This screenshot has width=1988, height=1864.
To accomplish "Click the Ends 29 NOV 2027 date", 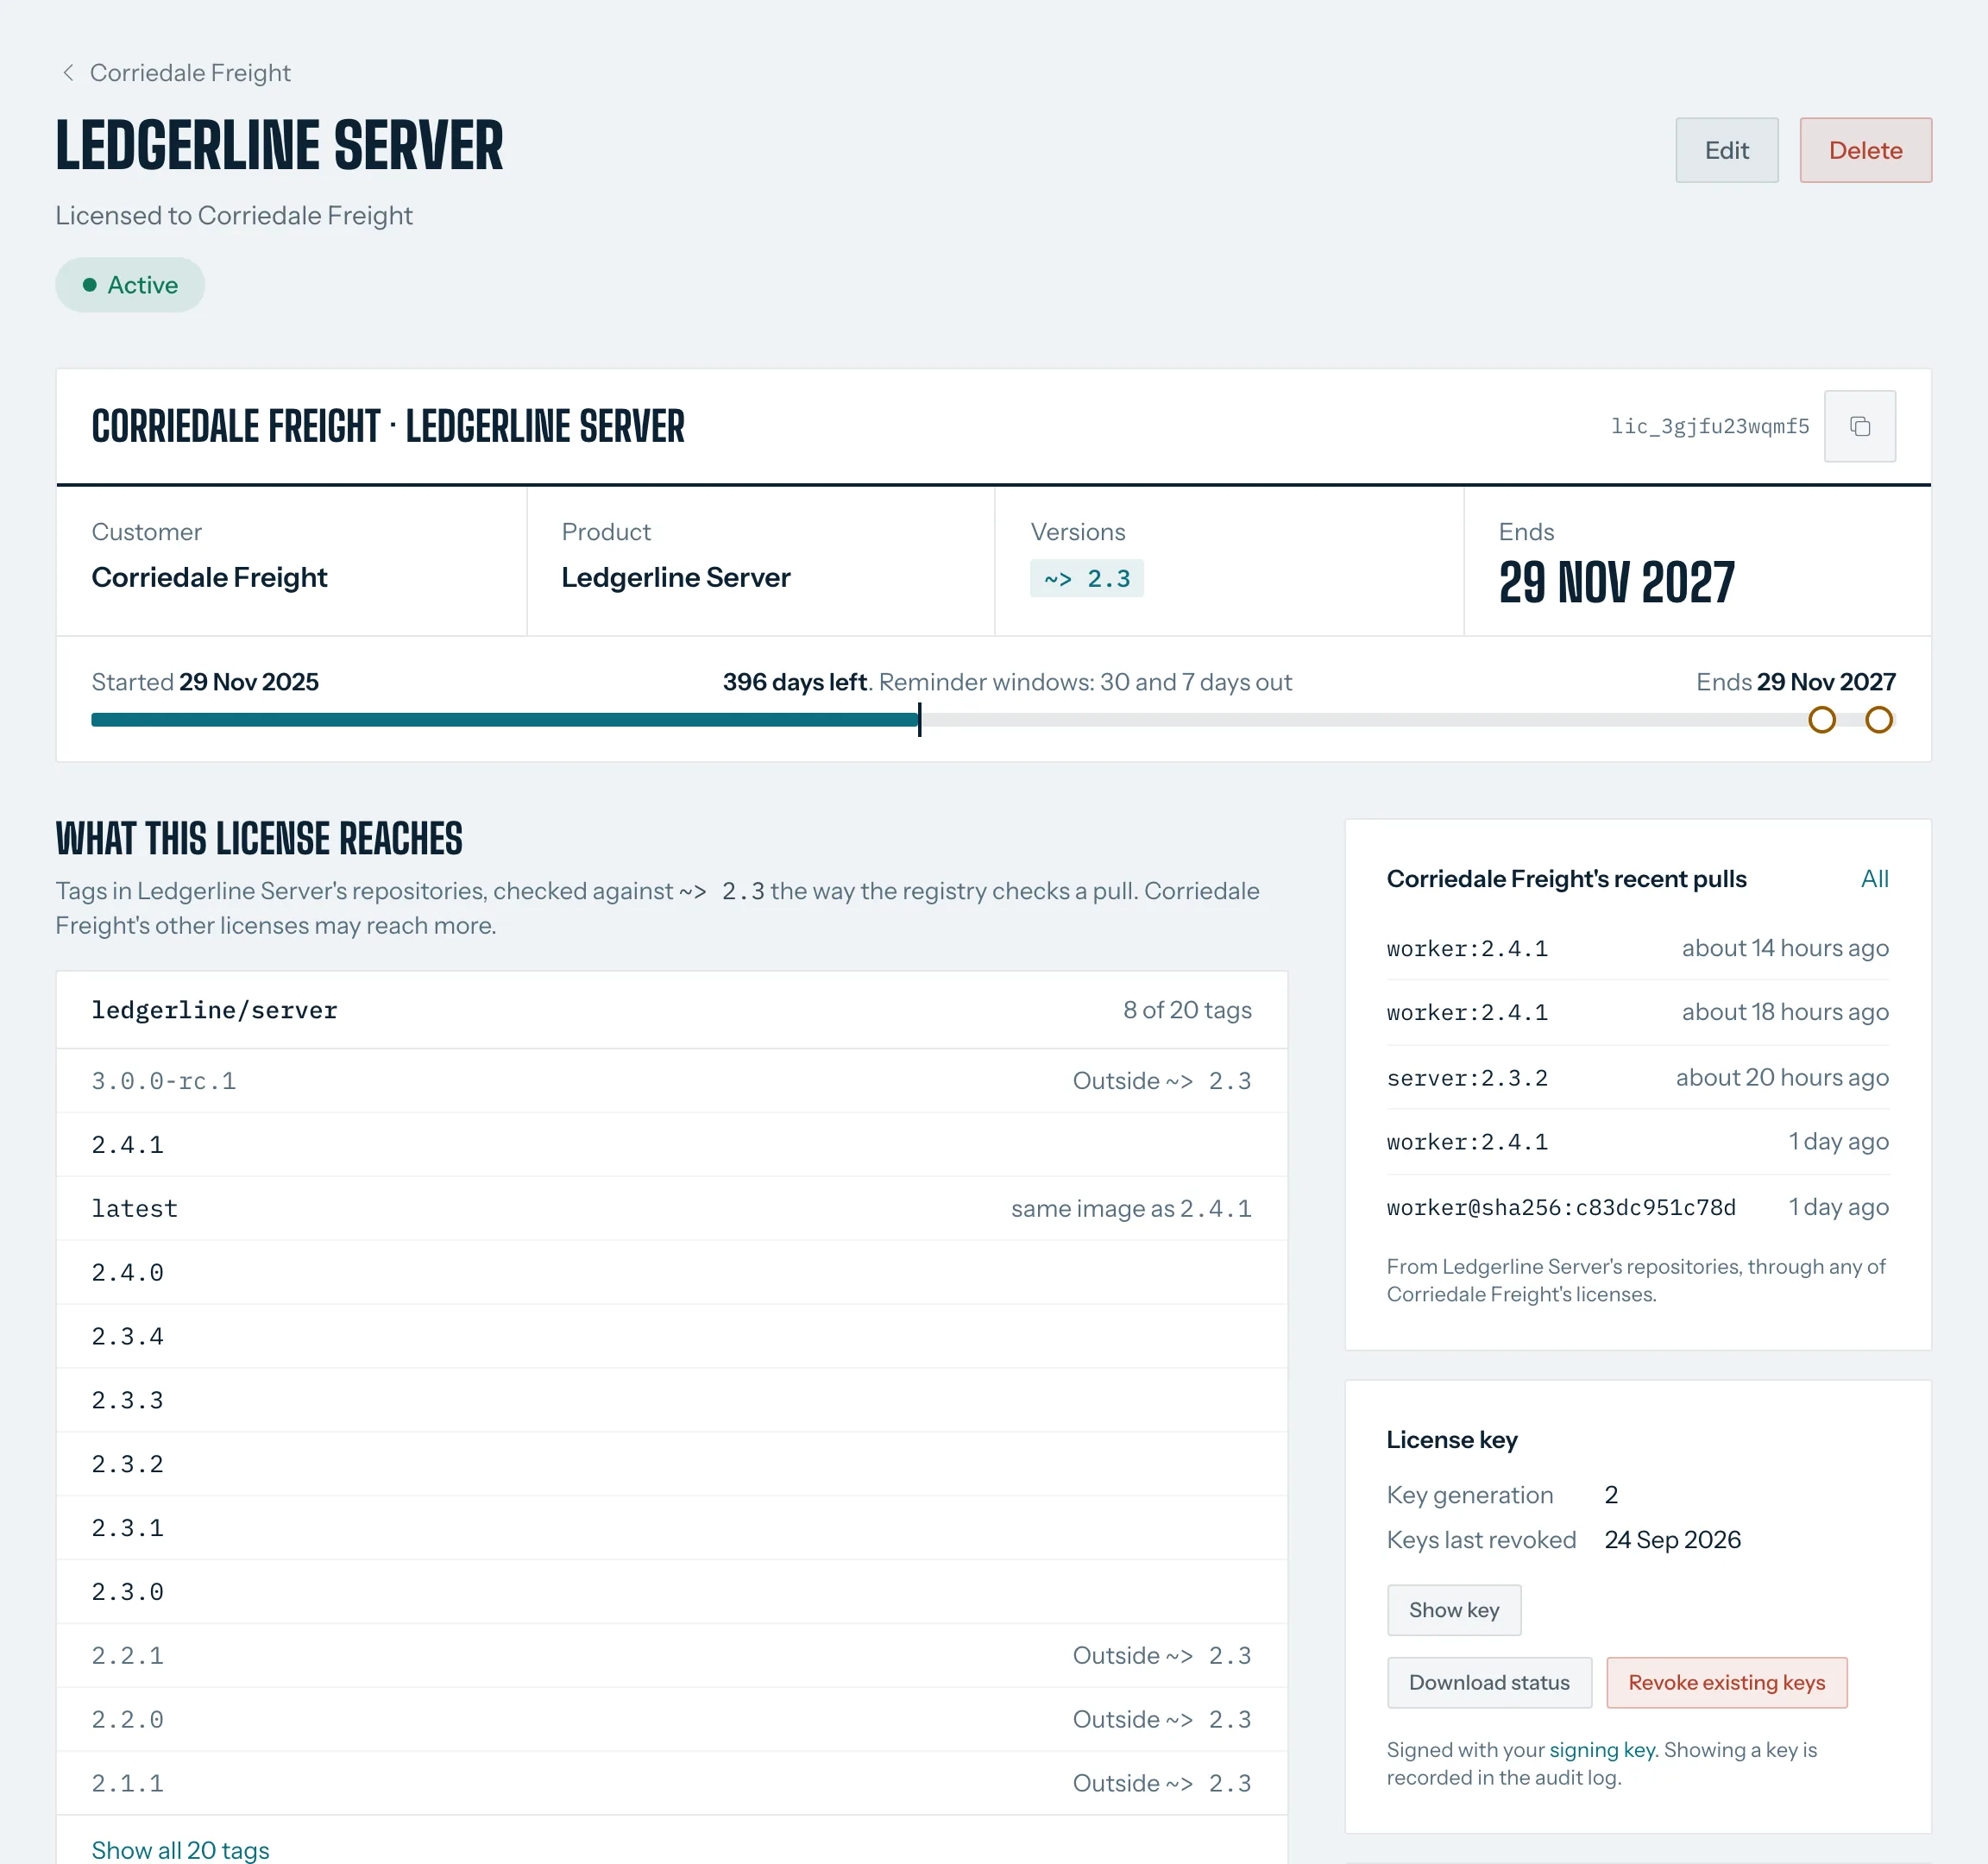I will [x=1616, y=583].
